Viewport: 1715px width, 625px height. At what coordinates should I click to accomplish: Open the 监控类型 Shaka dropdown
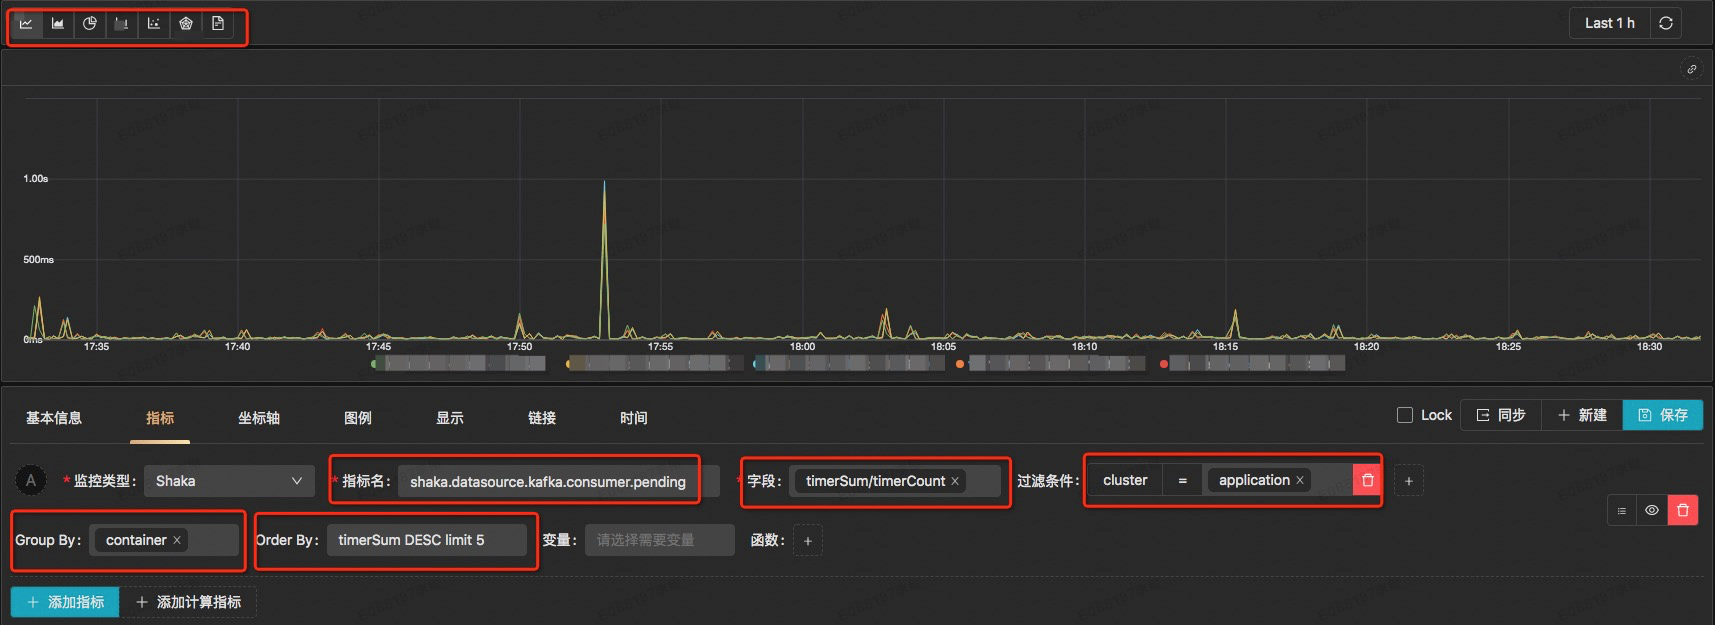pyautogui.click(x=228, y=481)
